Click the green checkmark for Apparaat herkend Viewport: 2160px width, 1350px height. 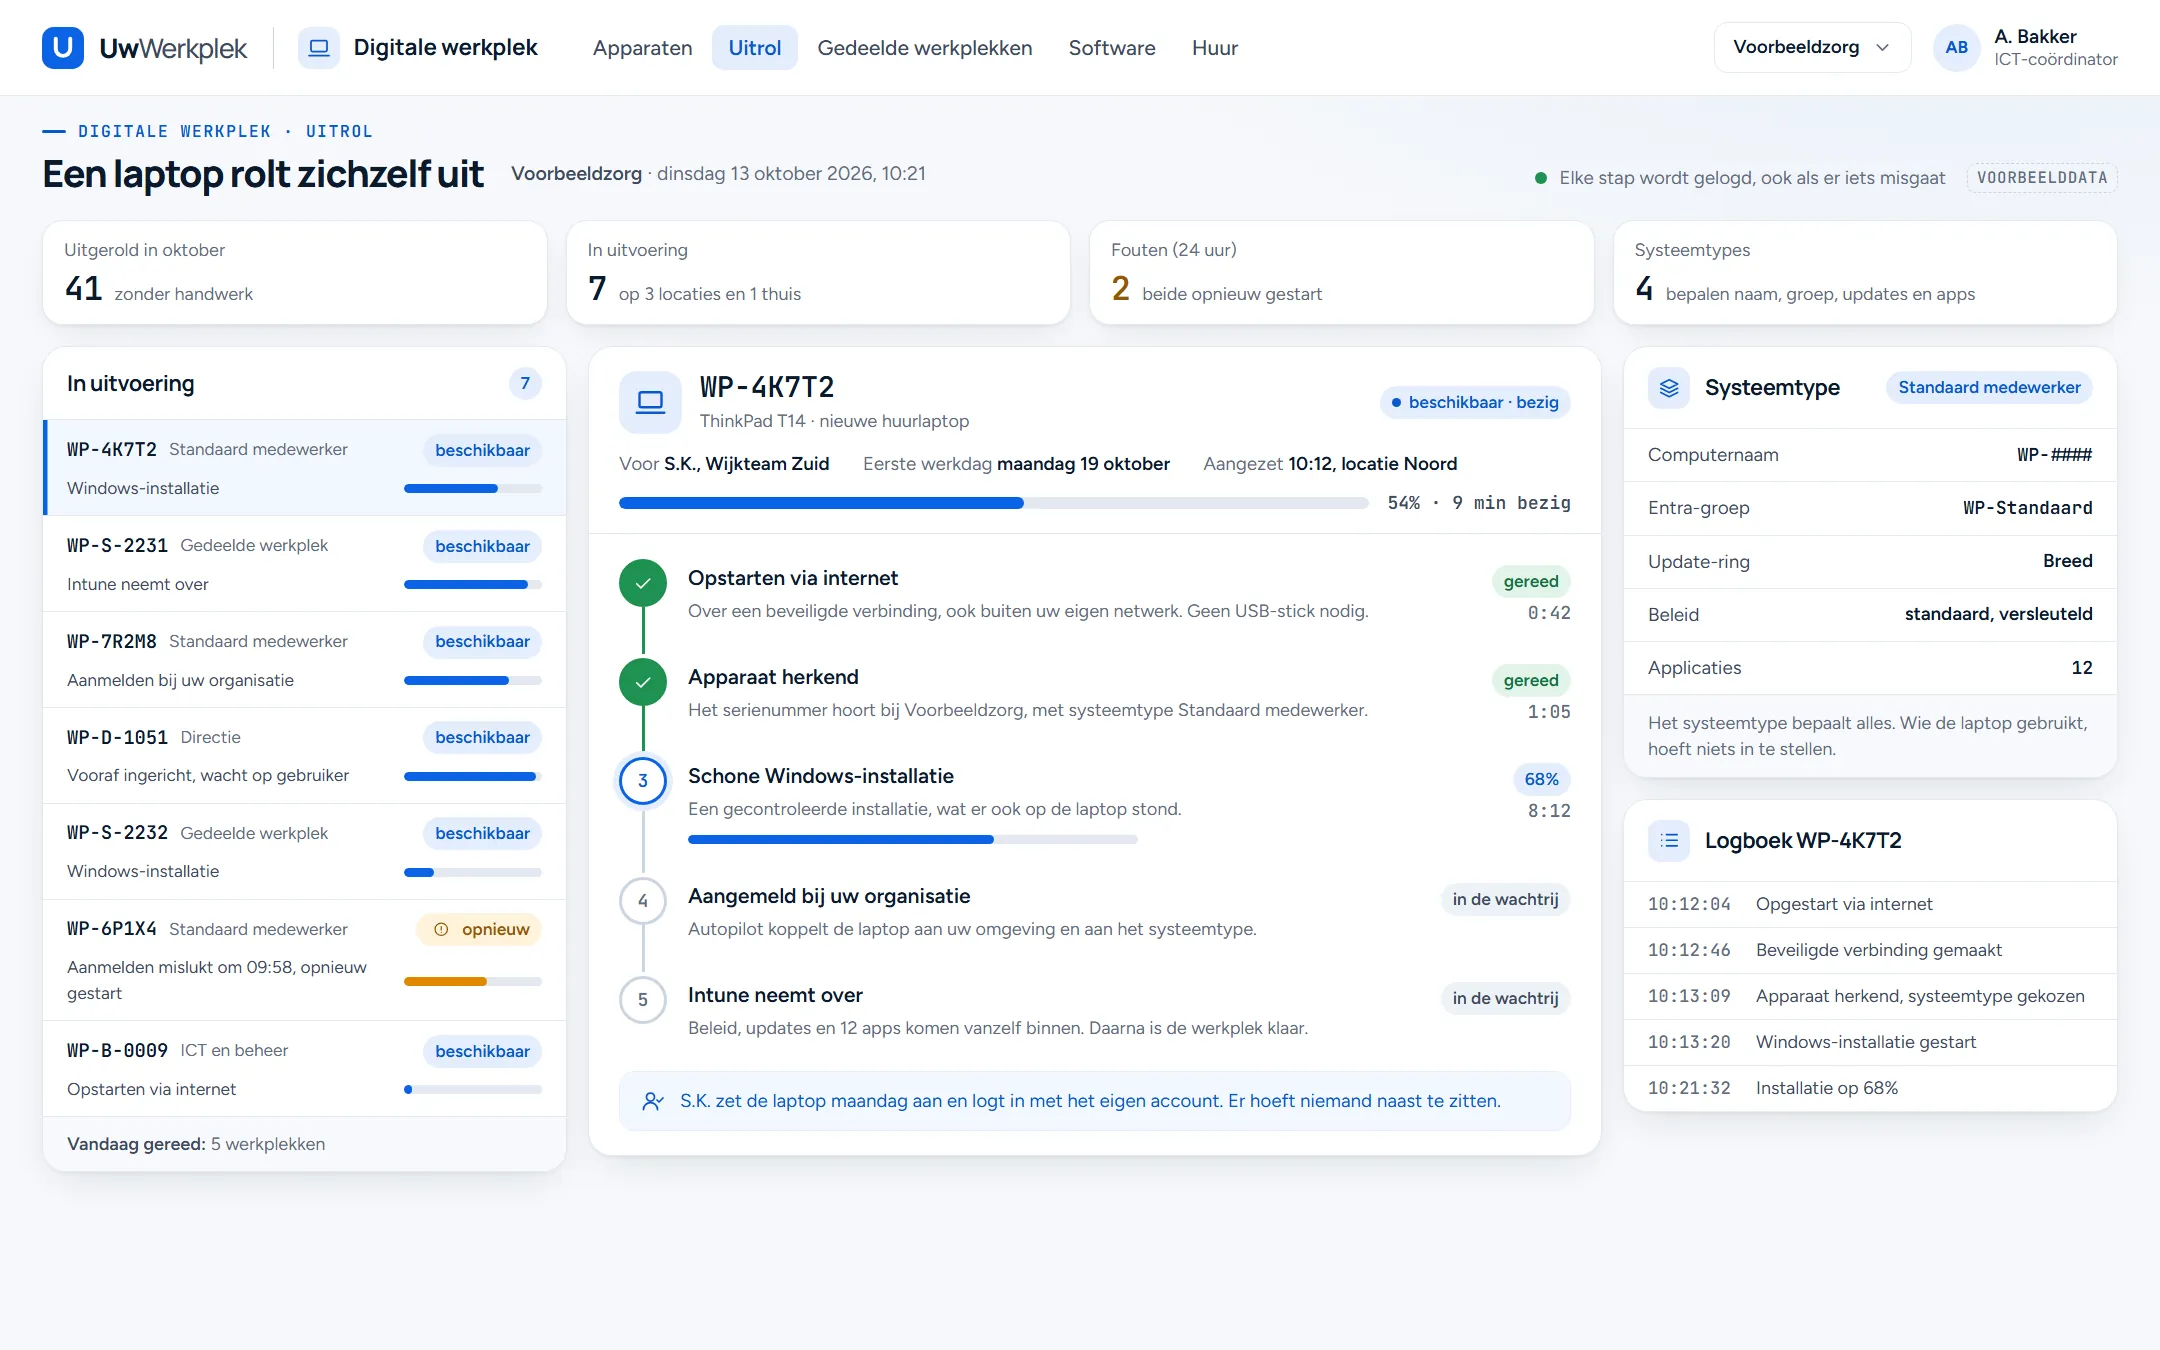tap(643, 682)
